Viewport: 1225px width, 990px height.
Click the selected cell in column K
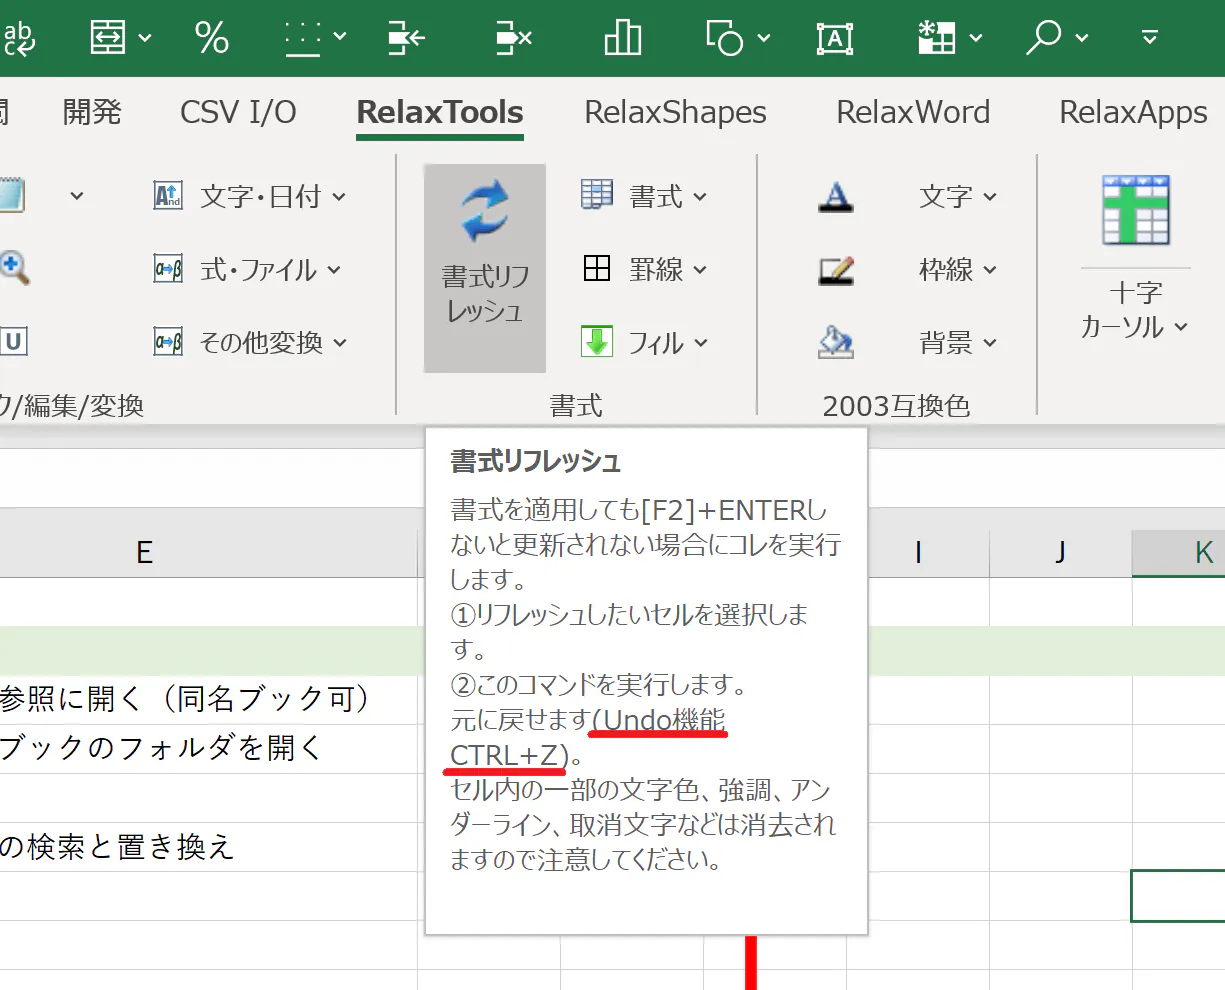click(1178, 896)
